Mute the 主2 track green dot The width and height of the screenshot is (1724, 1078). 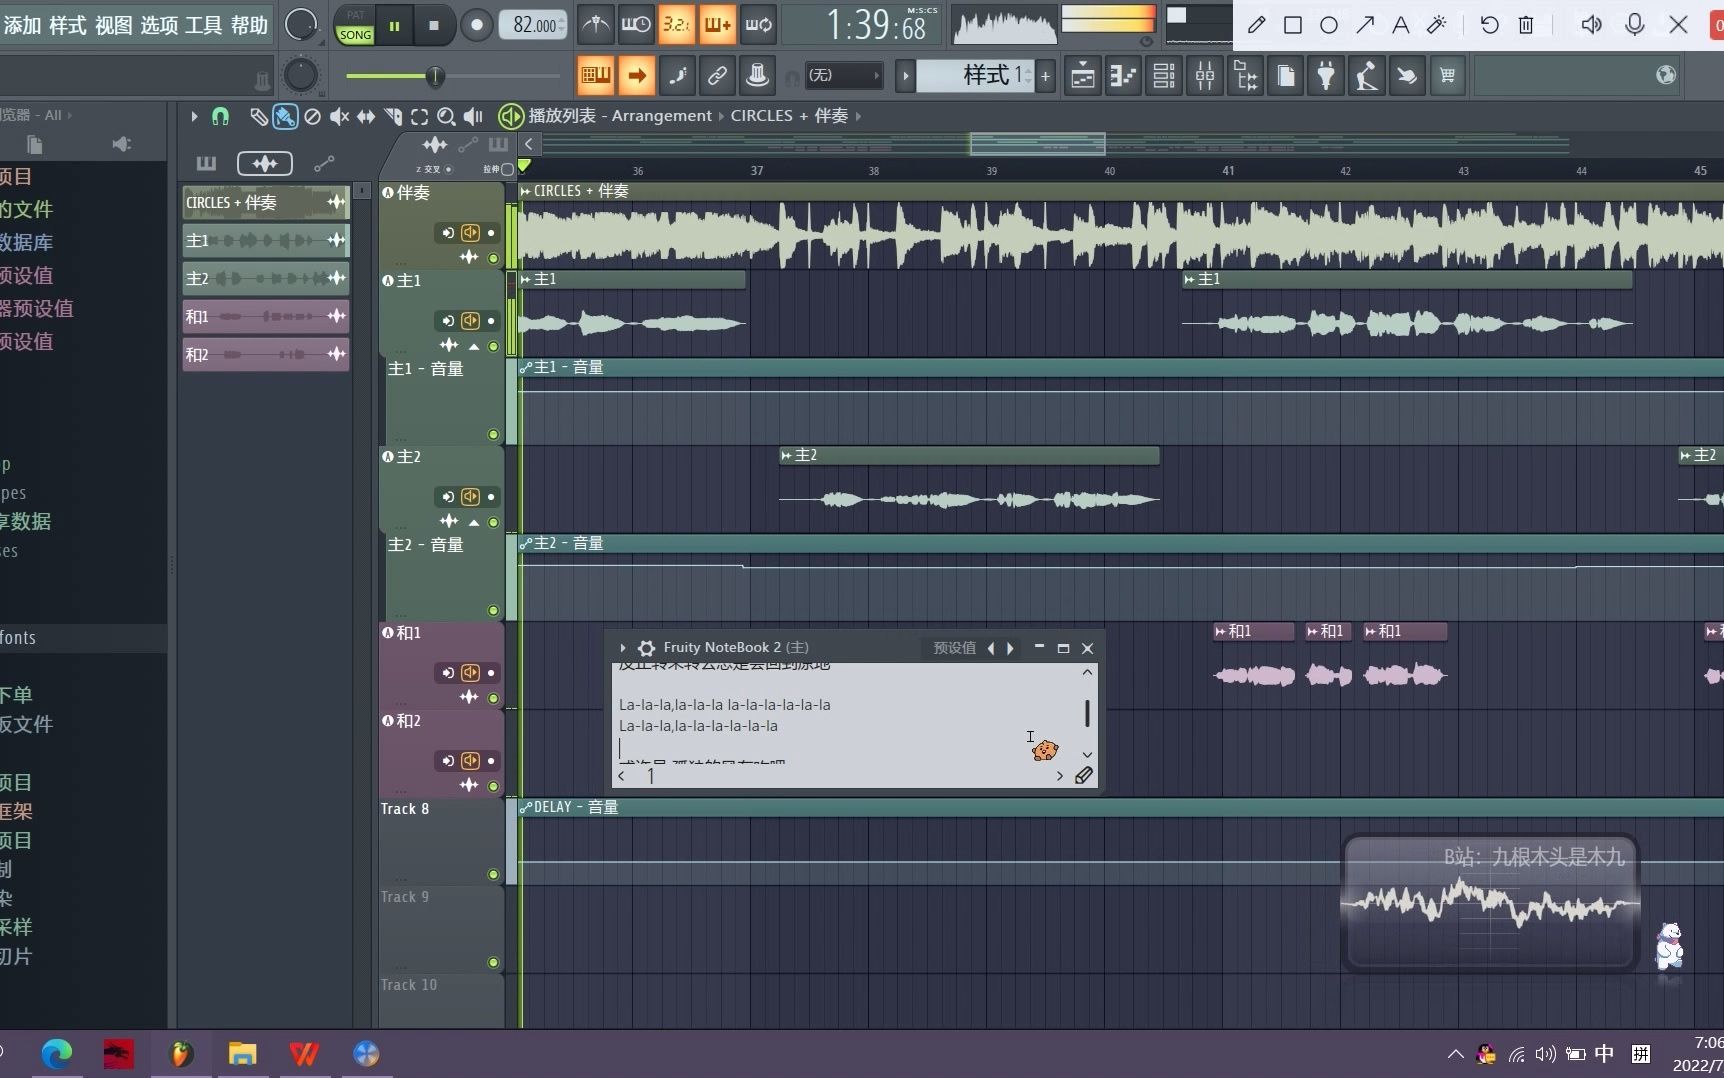click(493, 522)
